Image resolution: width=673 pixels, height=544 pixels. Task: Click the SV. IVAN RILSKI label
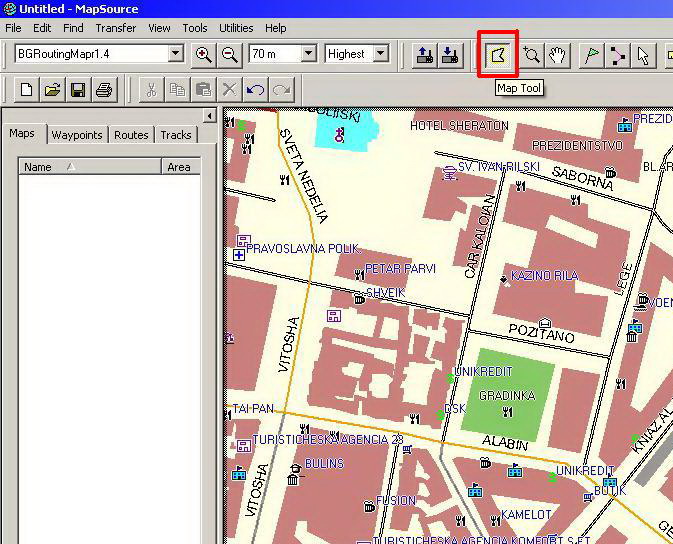click(x=499, y=167)
